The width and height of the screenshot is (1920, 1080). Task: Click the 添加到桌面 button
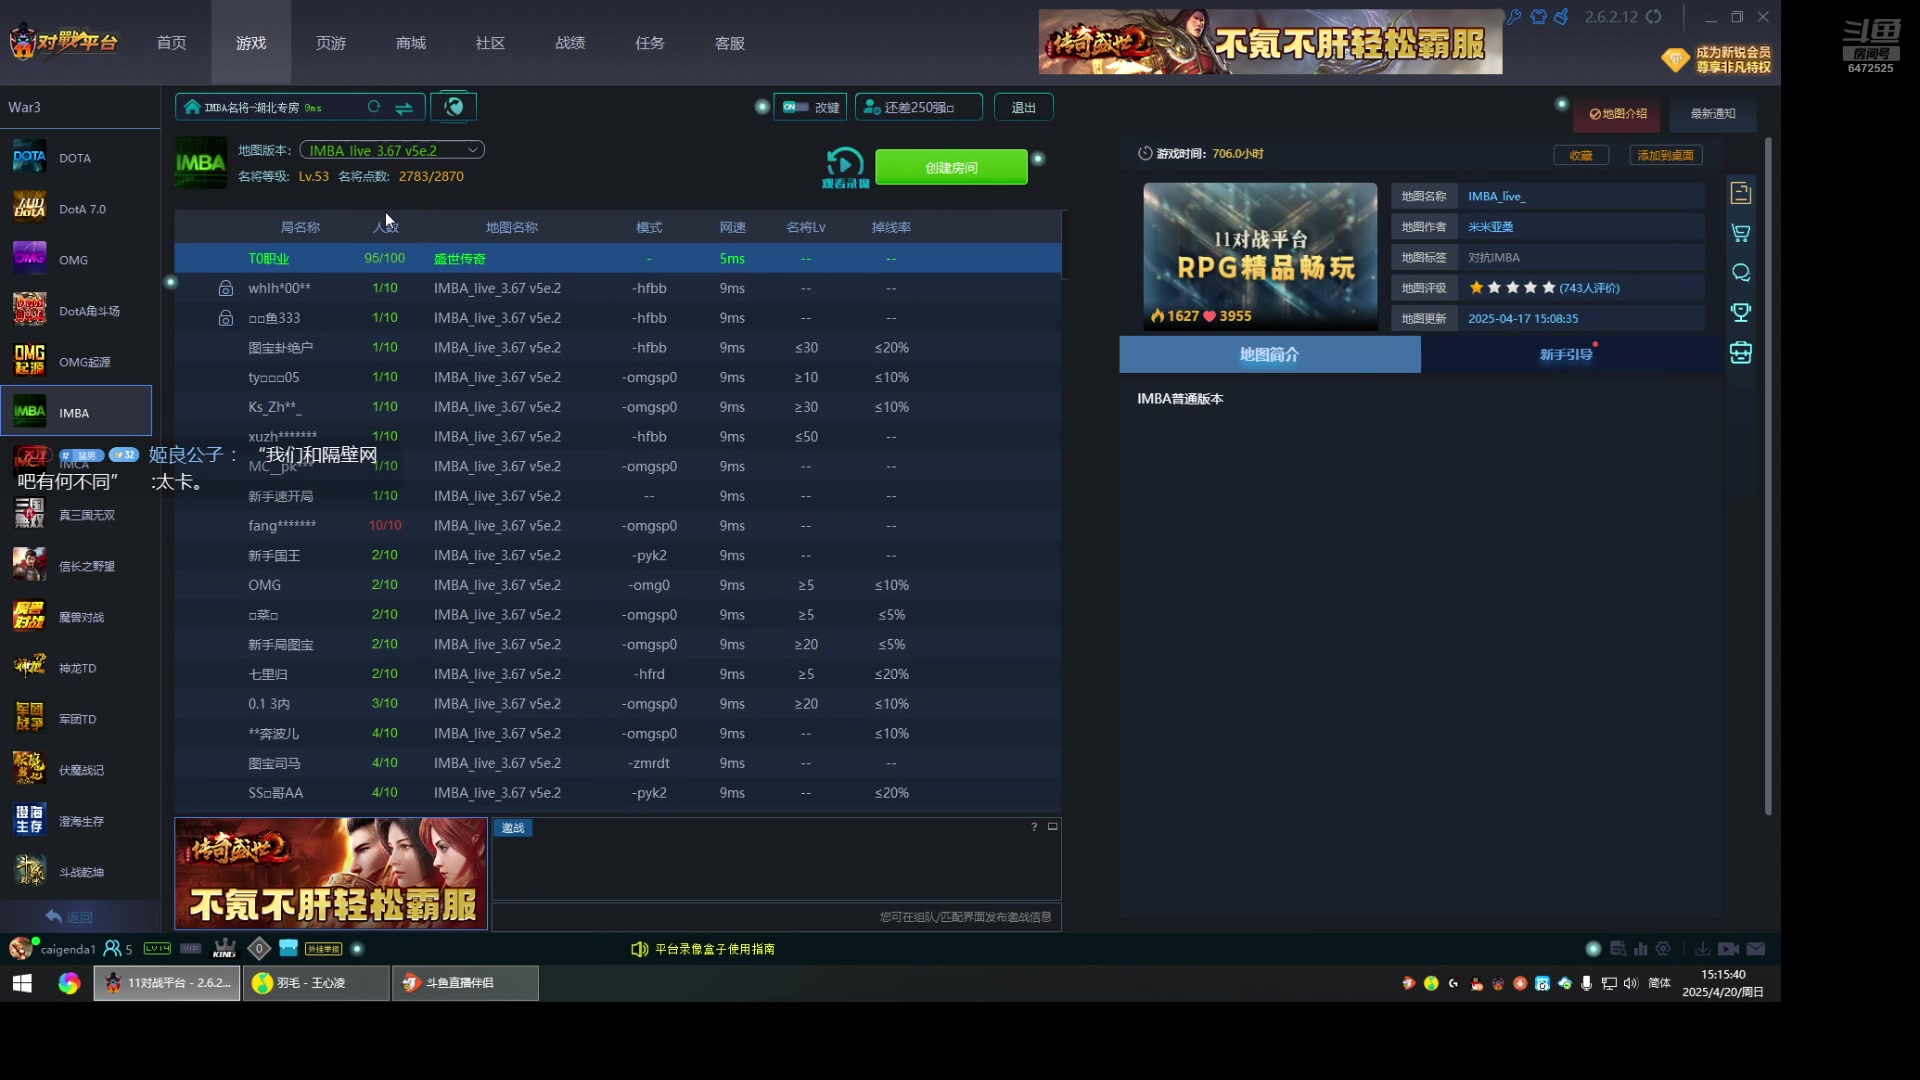pos(1666,155)
